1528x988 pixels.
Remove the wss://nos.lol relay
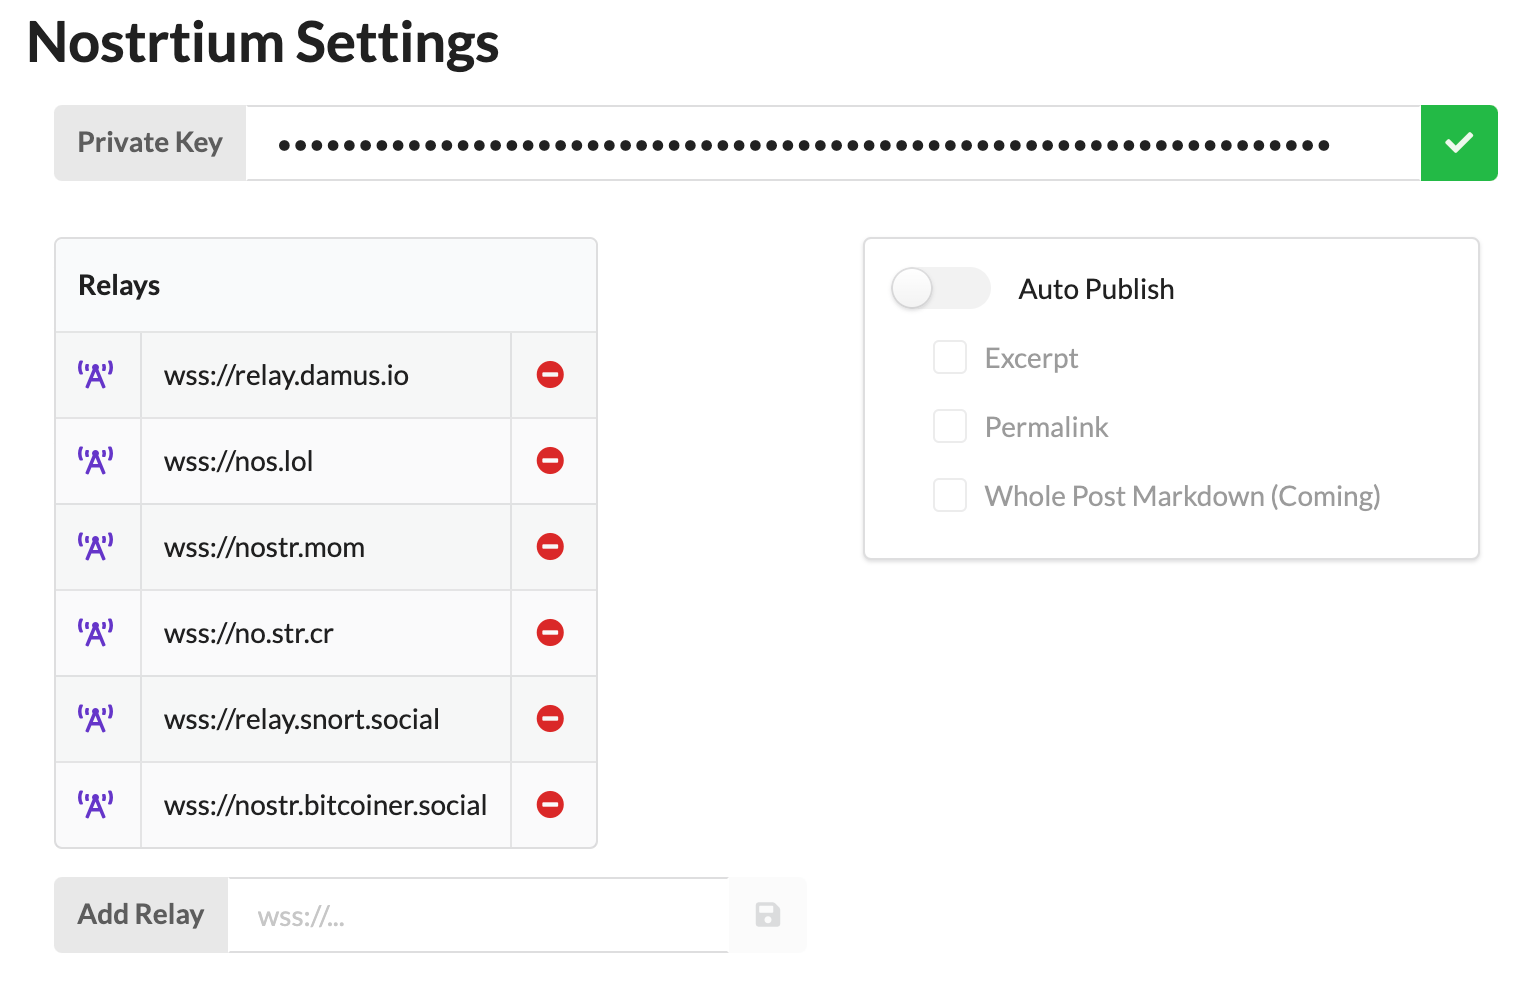[x=550, y=461]
